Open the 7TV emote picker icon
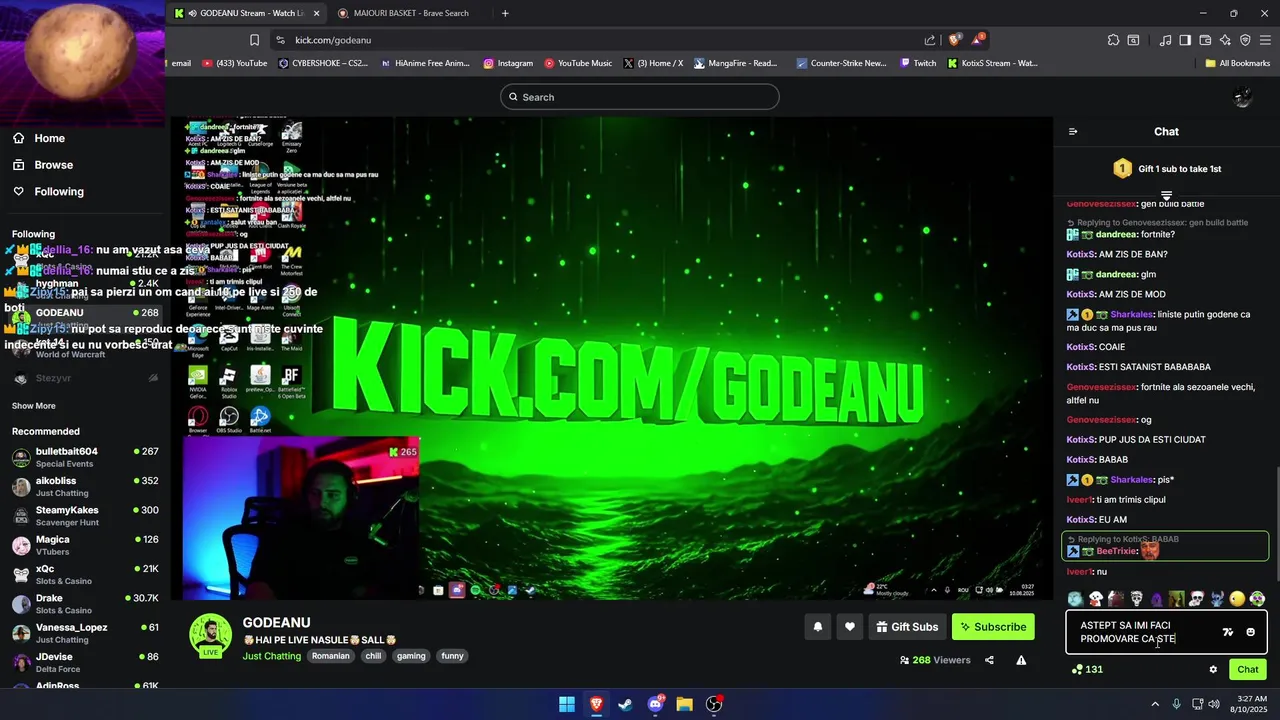Viewport: 1280px width, 720px height. click(1228, 632)
